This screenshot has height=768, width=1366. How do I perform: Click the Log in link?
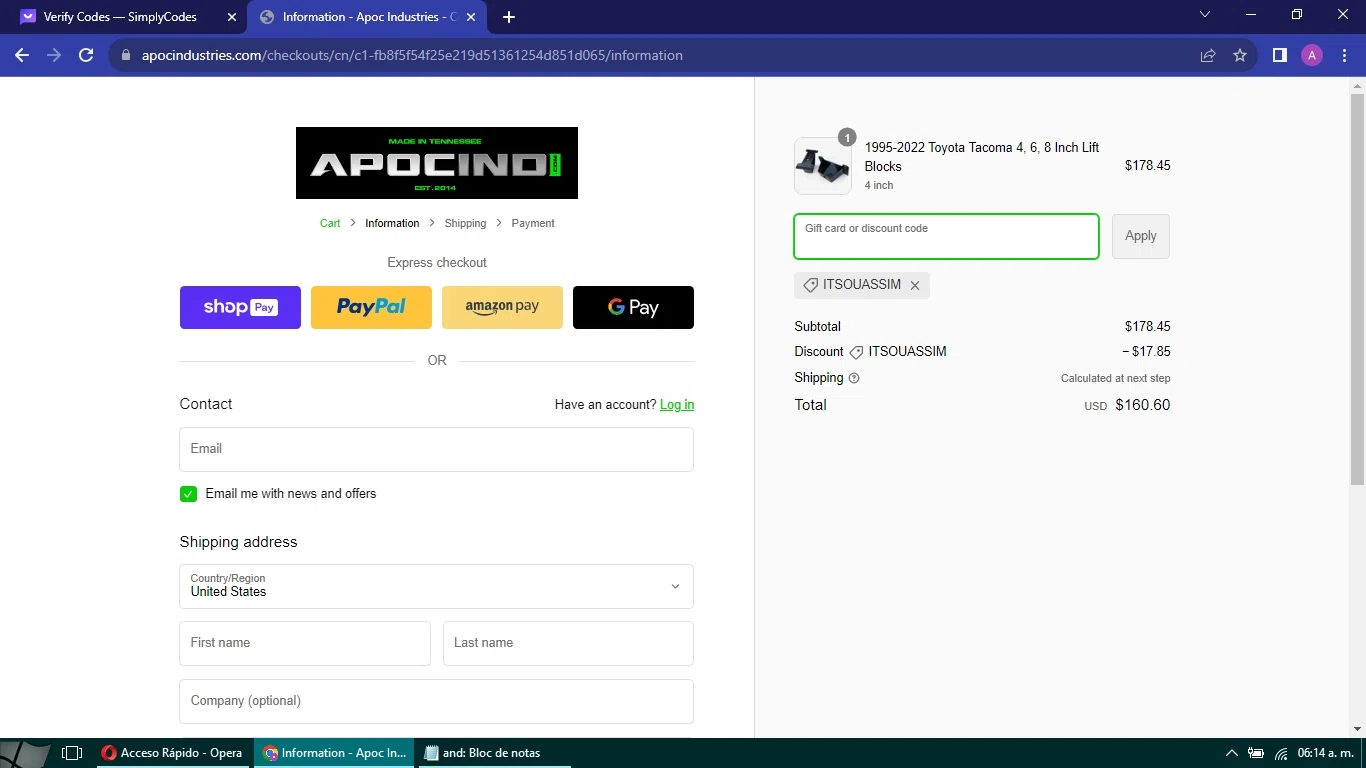pos(677,405)
